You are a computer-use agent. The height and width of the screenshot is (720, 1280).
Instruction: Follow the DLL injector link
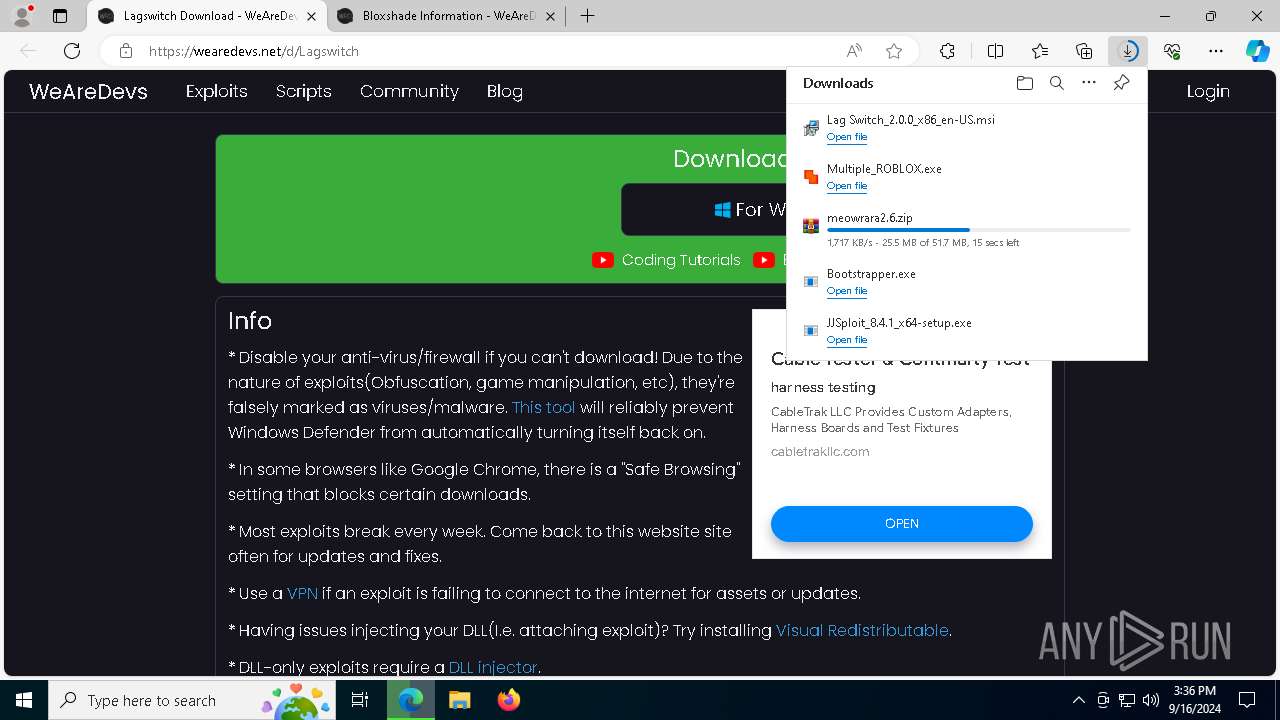click(x=493, y=667)
